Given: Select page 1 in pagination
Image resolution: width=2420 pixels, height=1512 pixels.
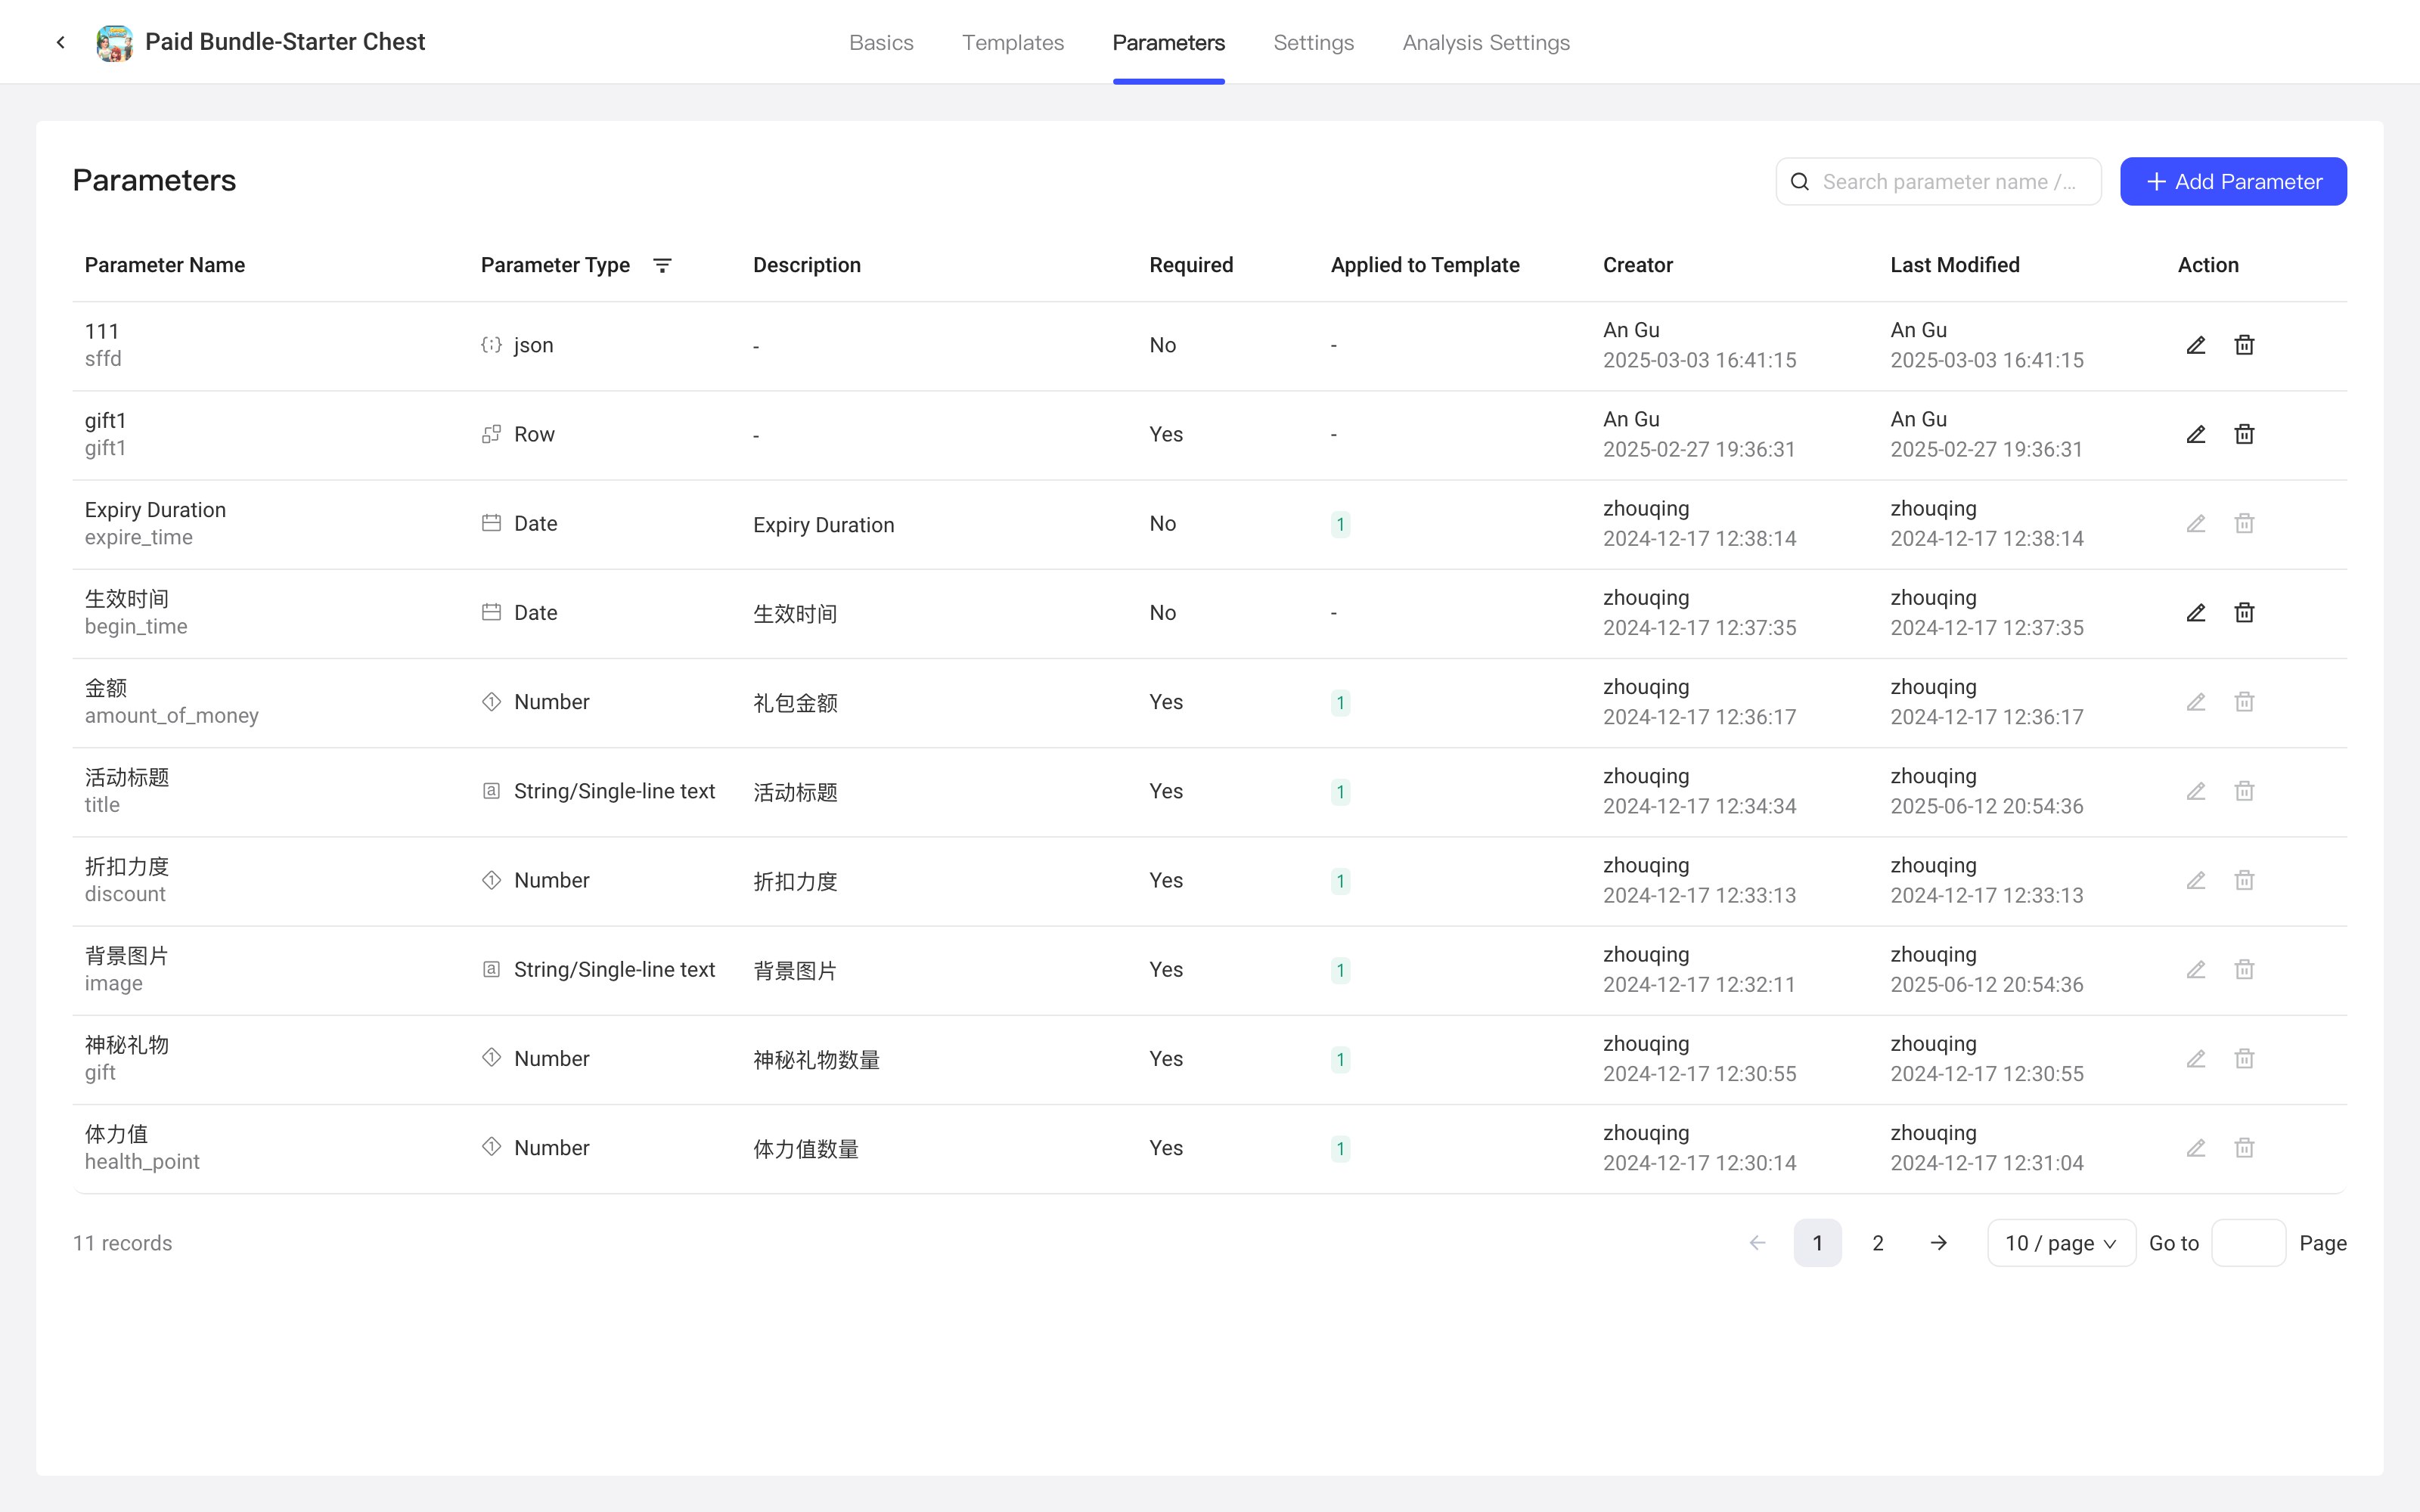Looking at the screenshot, I should click(x=1817, y=1243).
